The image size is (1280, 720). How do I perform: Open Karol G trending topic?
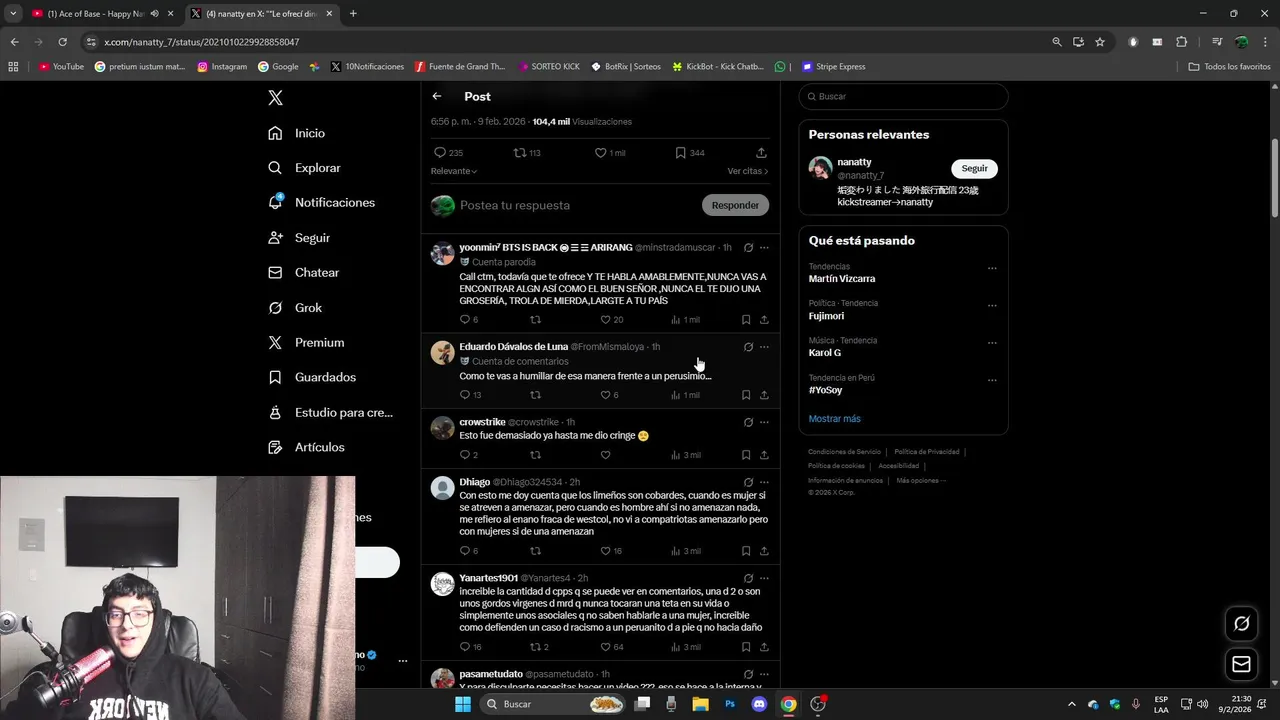[825, 353]
